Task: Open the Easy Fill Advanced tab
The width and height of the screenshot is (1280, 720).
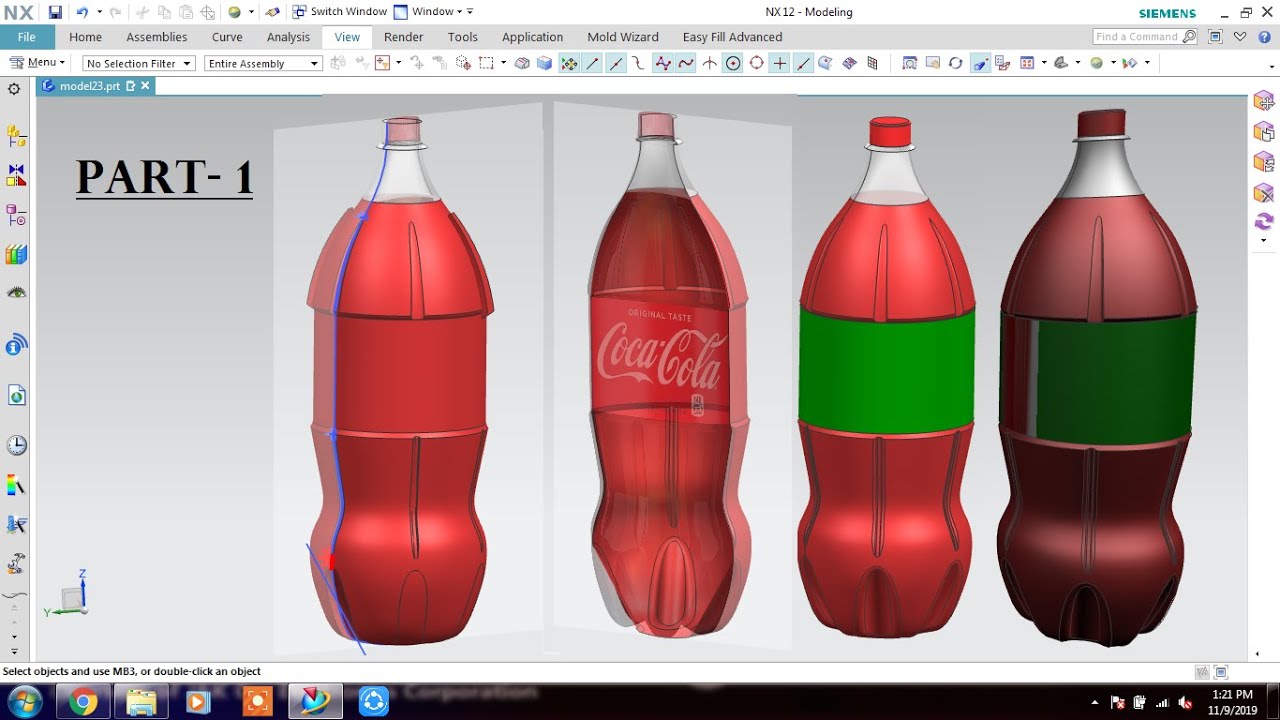Action: (x=732, y=37)
